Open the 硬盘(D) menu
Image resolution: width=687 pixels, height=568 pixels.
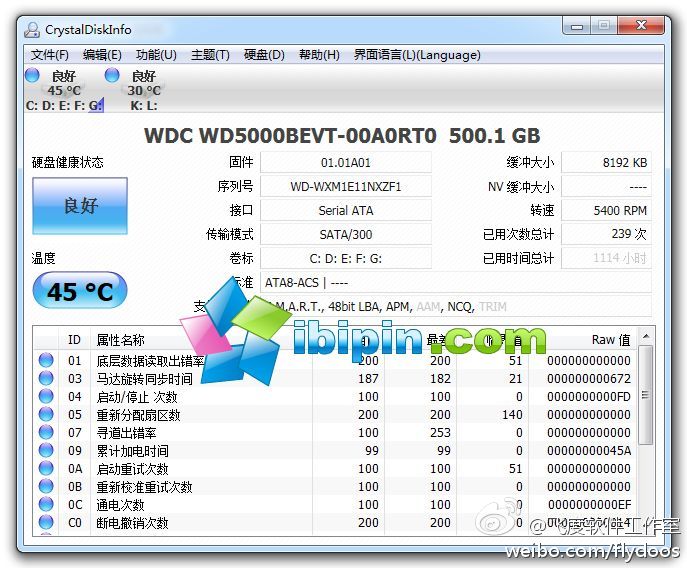point(264,55)
